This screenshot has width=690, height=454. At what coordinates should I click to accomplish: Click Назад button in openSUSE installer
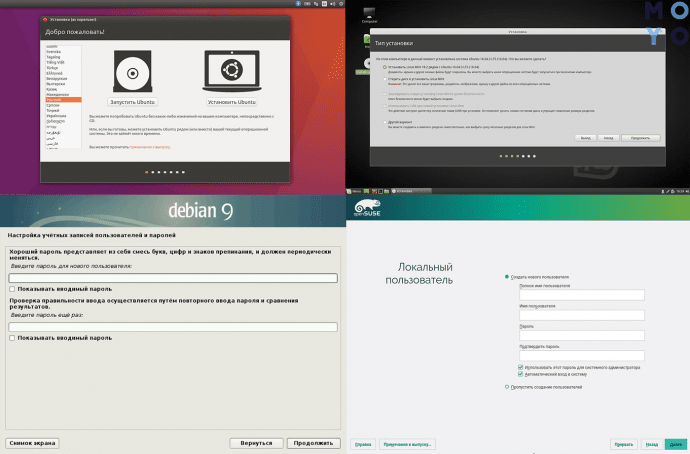[x=652, y=444]
